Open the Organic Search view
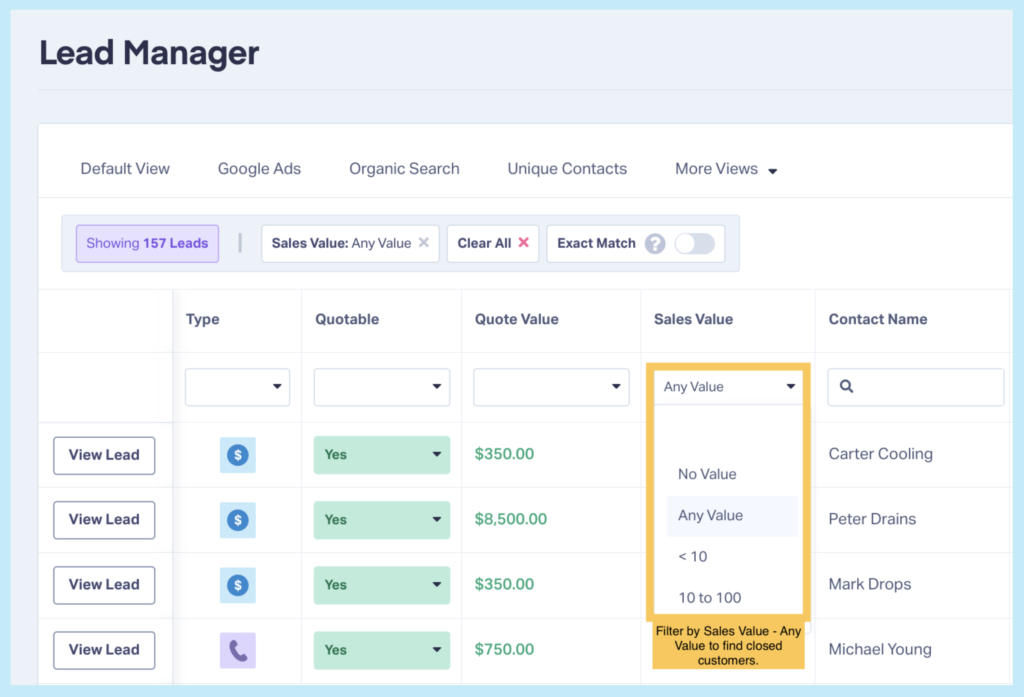The width and height of the screenshot is (1024, 697). click(404, 169)
